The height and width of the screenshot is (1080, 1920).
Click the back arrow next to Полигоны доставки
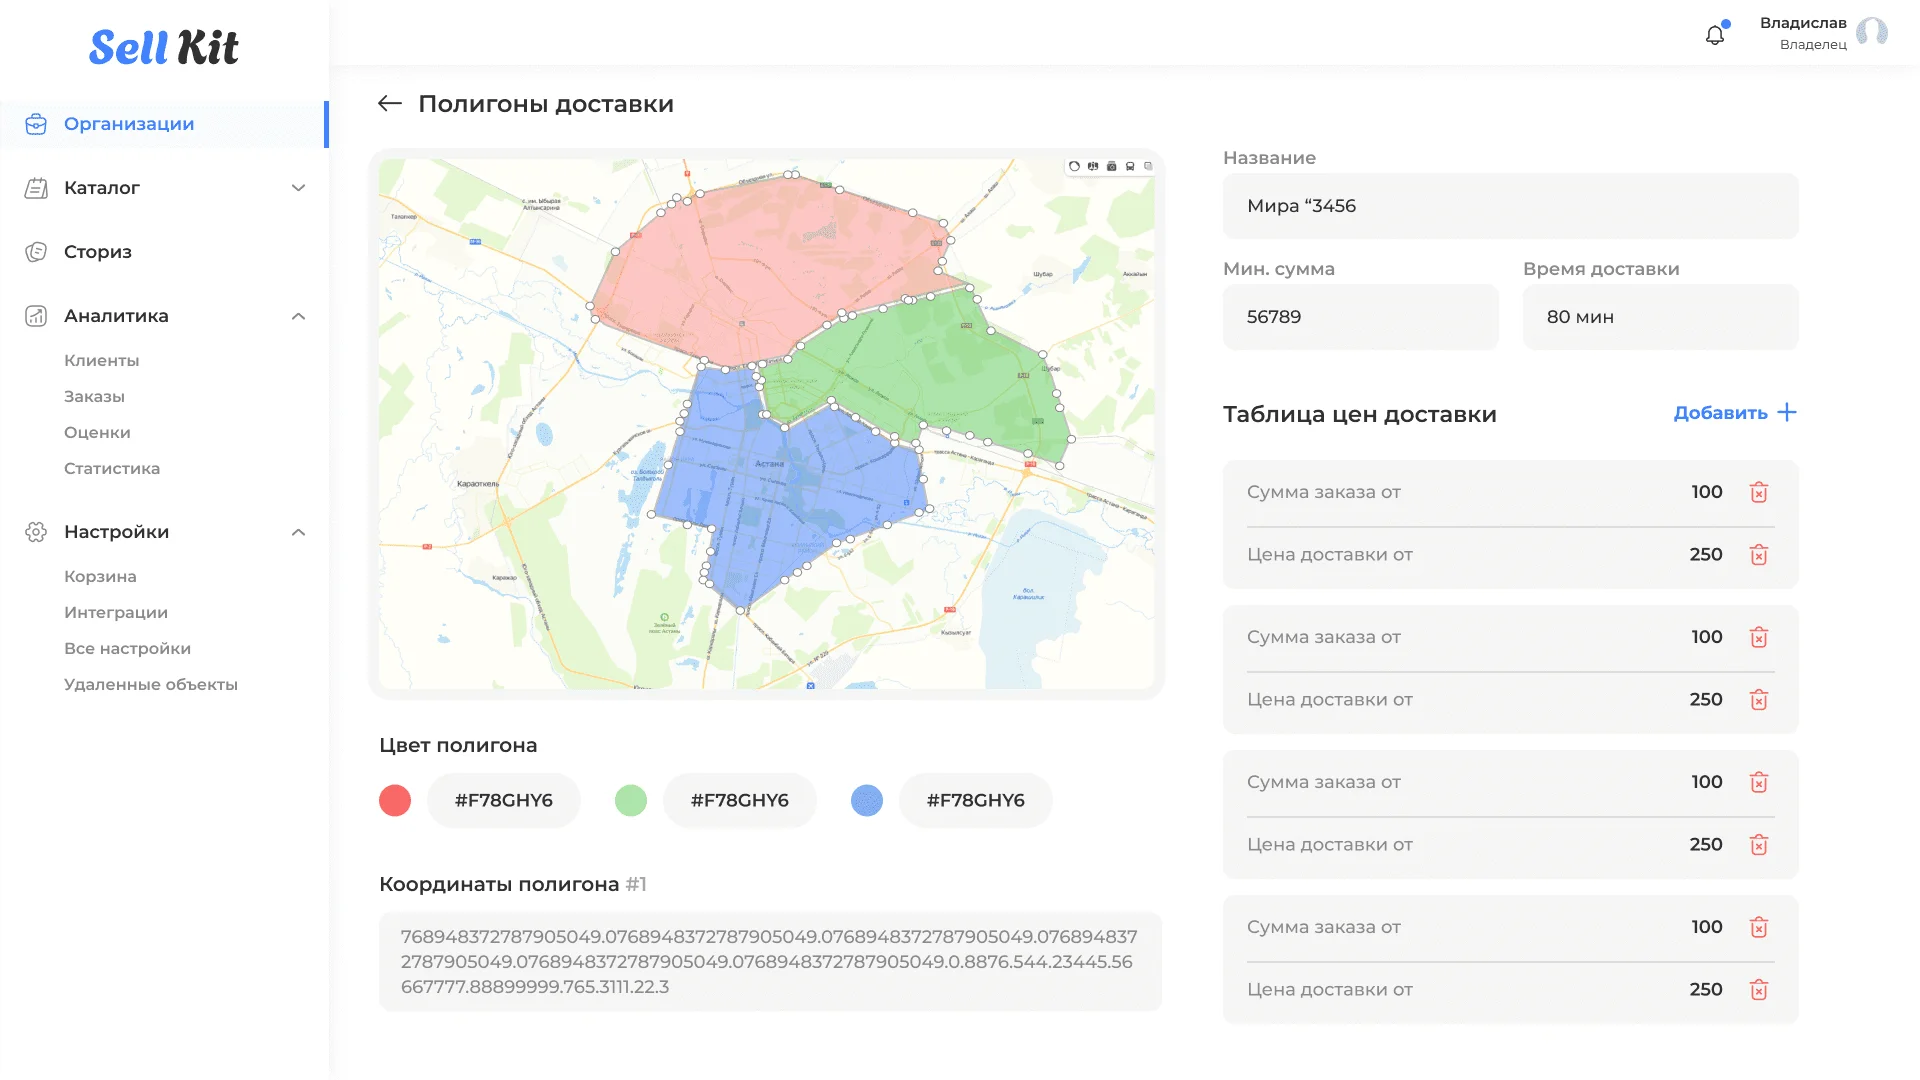pyautogui.click(x=390, y=103)
